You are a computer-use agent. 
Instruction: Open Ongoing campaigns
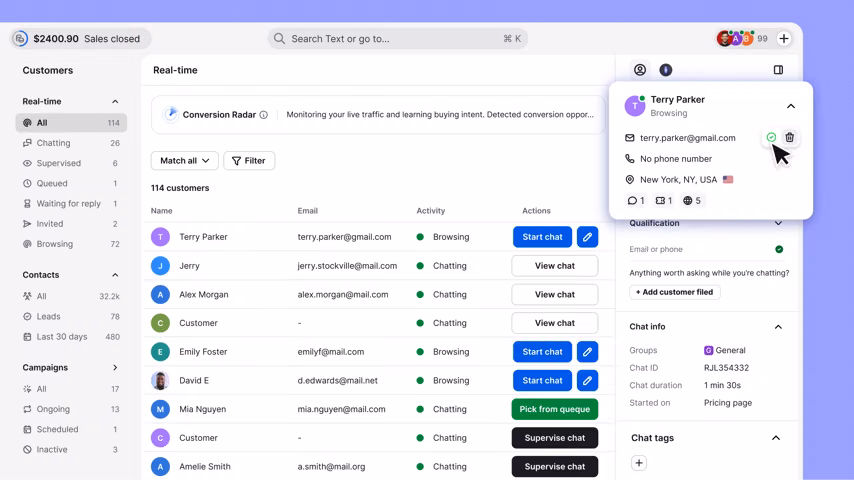[71, 409]
